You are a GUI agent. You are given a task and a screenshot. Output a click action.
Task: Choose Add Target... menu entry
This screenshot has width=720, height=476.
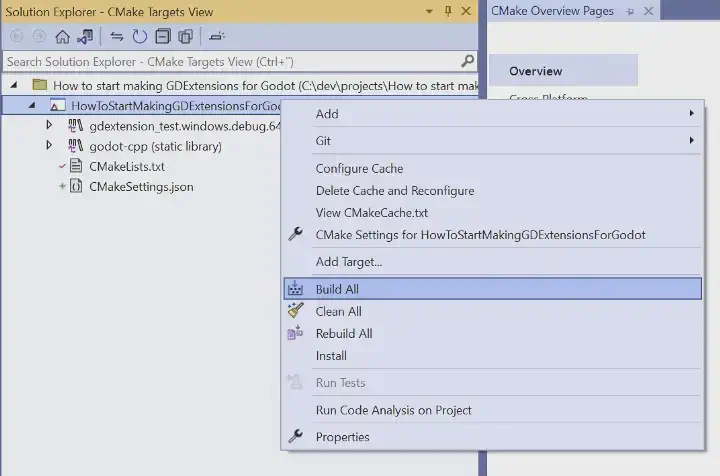pyautogui.click(x=493, y=262)
